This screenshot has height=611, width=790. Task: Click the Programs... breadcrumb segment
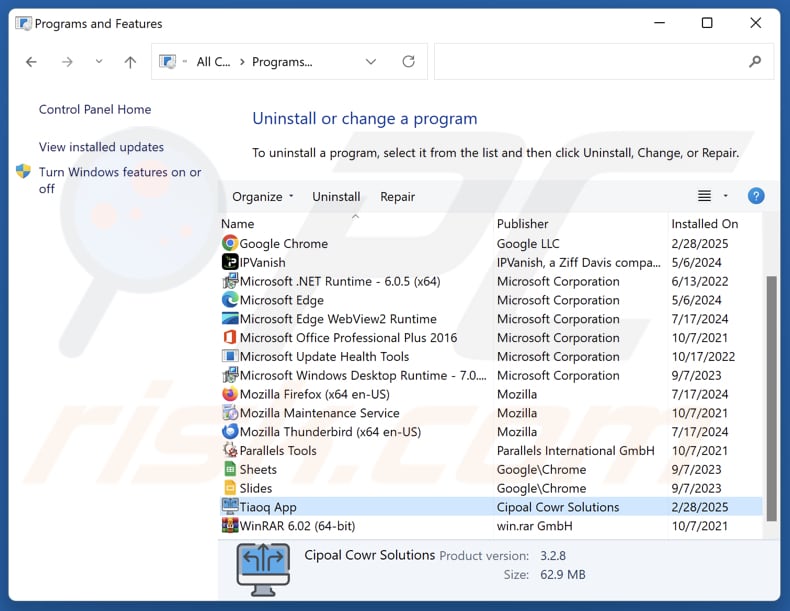[282, 61]
